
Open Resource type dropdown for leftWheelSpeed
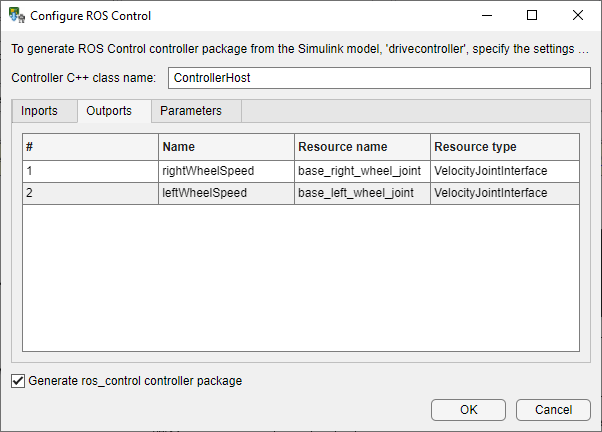[x=505, y=193]
